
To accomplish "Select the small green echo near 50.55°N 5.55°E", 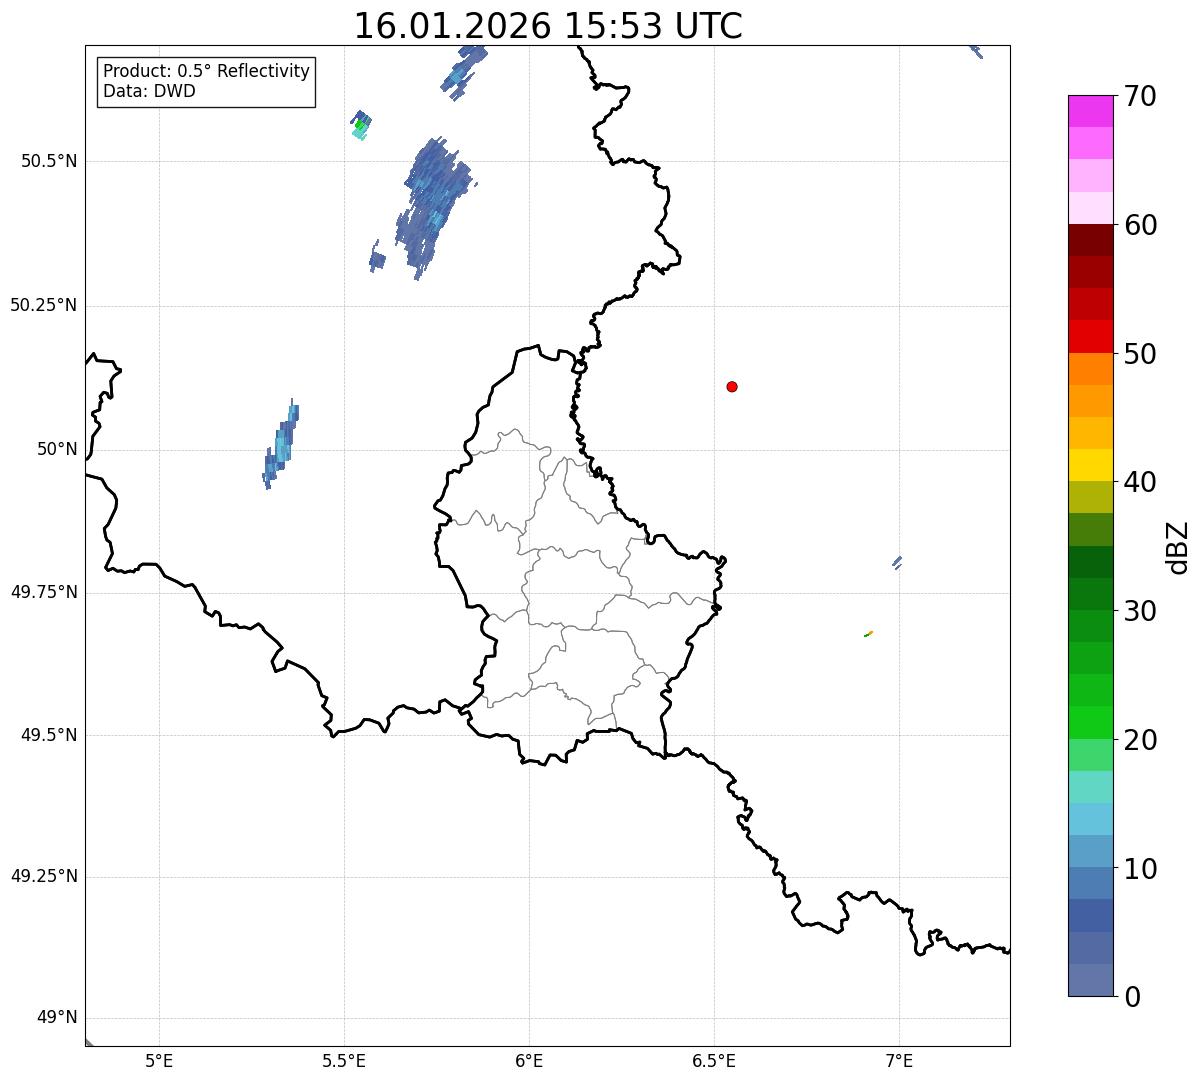I will (361, 125).
